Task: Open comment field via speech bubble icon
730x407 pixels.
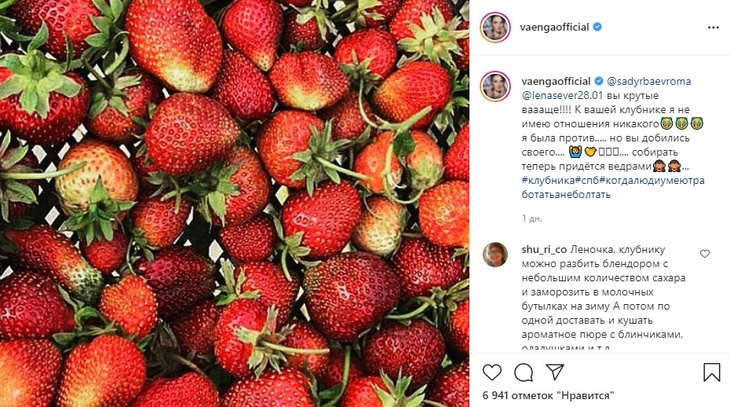Action: pyautogui.click(x=523, y=372)
